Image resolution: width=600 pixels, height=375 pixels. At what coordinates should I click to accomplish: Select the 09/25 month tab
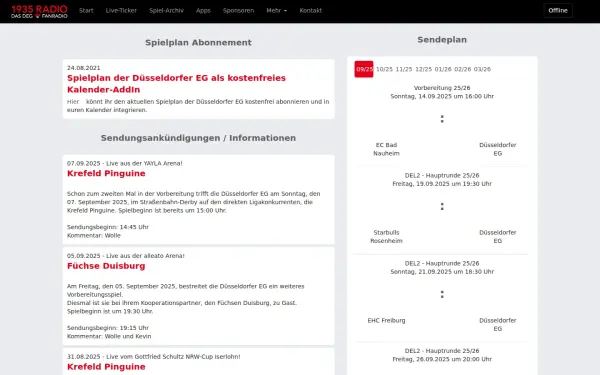pos(364,69)
